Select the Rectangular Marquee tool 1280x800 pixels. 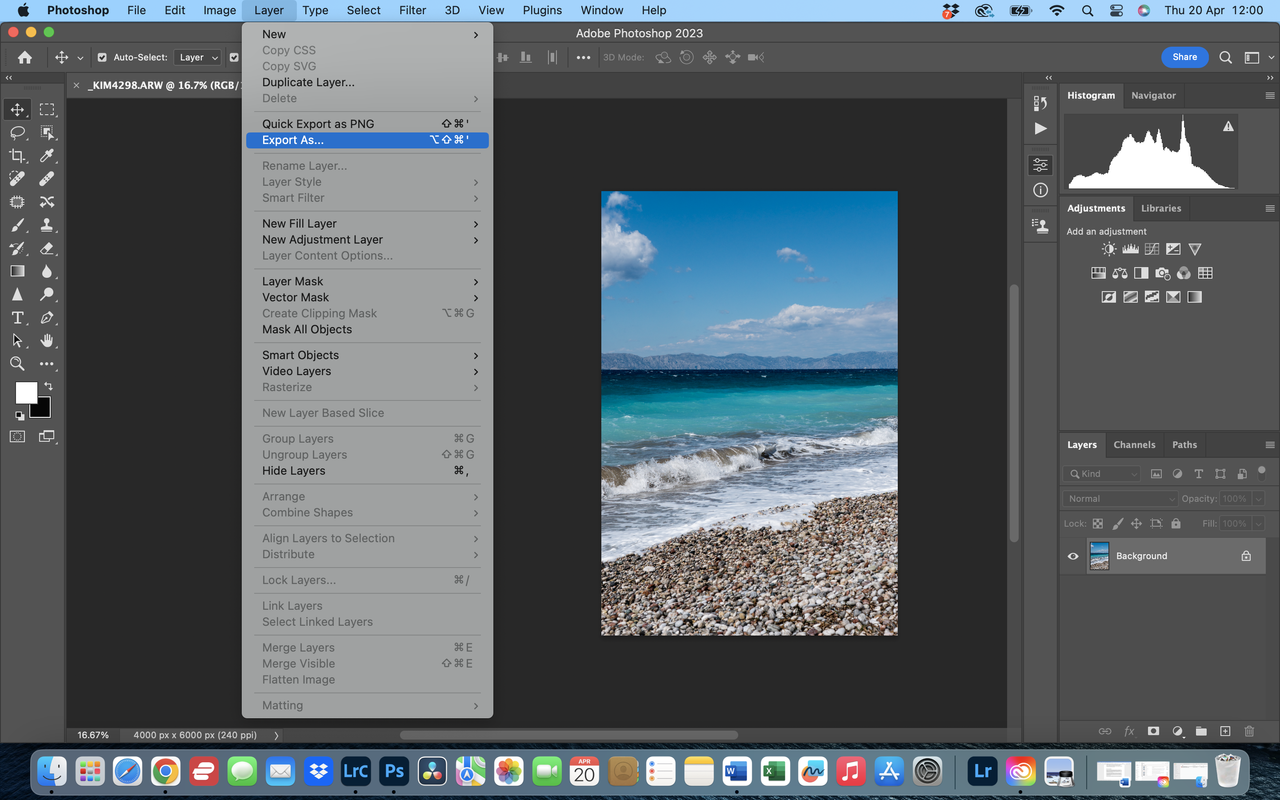[47, 110]
